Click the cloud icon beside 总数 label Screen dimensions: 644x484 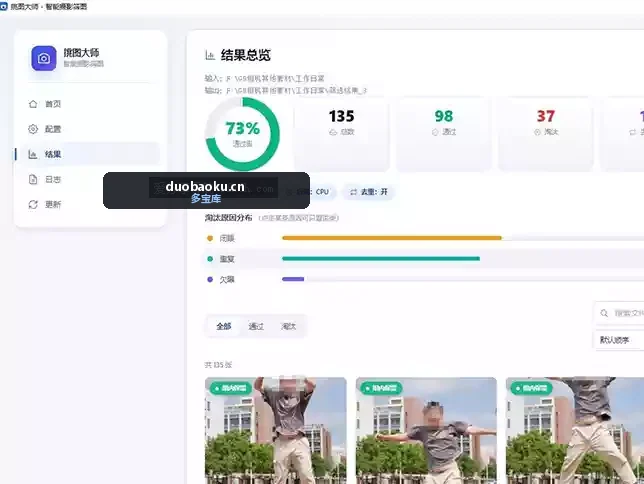tap(333, 132)
